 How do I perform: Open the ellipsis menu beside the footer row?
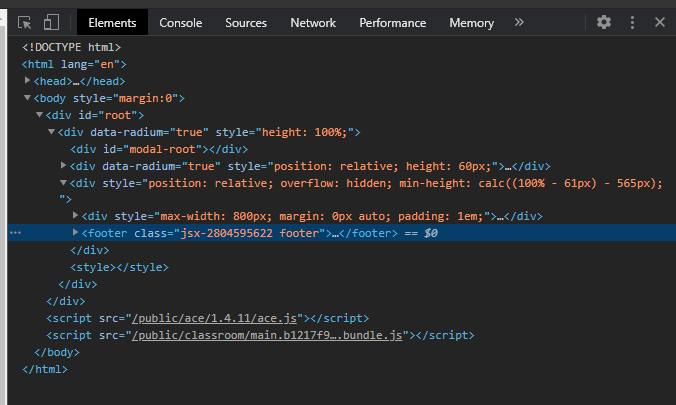coord(15,233)
